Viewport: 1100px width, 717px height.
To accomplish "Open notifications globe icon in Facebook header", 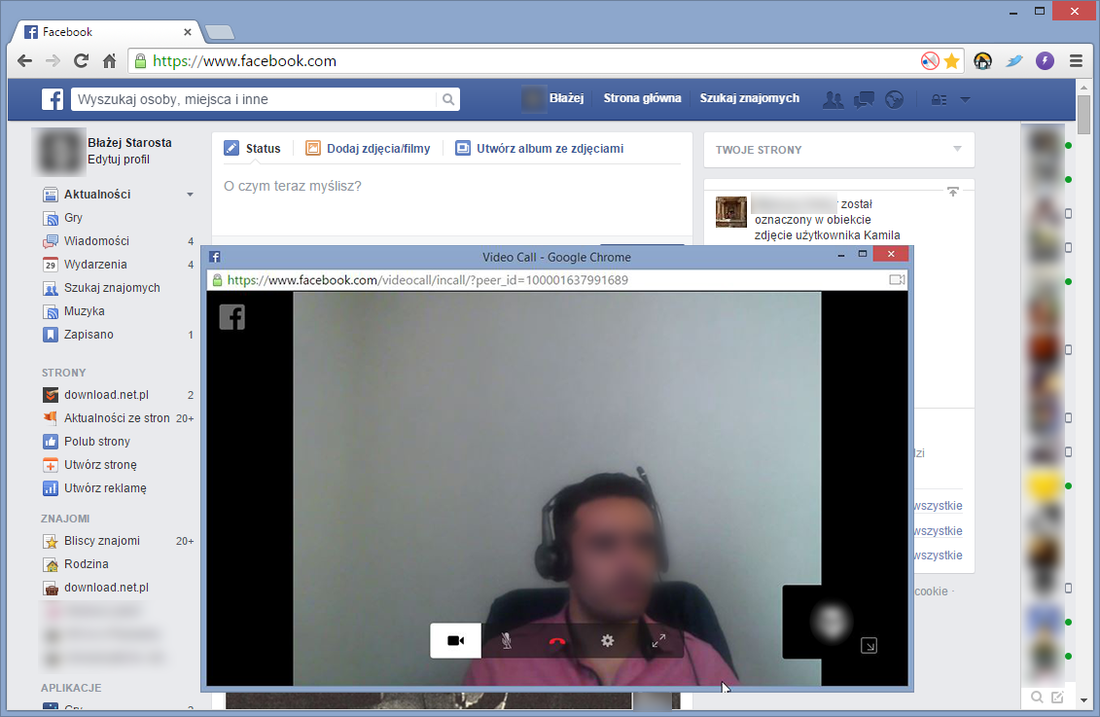I will tap(894, 100).
